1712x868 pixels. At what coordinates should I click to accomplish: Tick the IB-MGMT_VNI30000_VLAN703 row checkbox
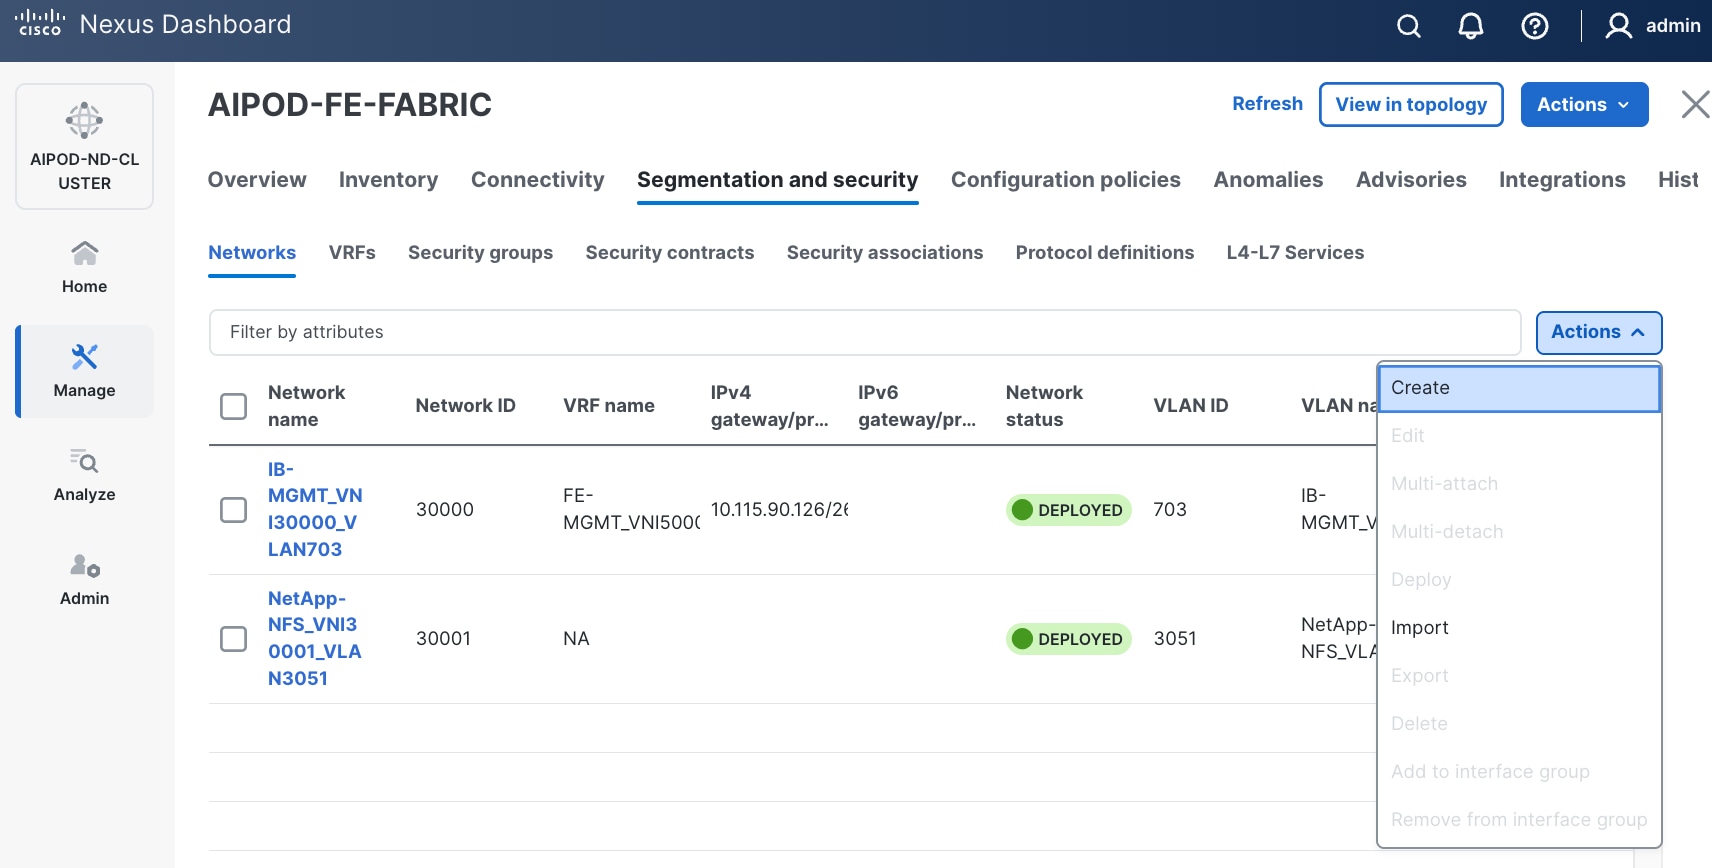(x=233, y=510)
